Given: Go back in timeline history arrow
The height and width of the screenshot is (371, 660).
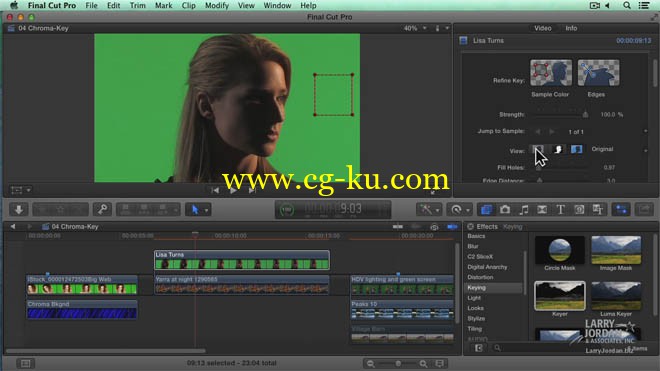Looking at the screenshot, I should [x=13, y=227].
